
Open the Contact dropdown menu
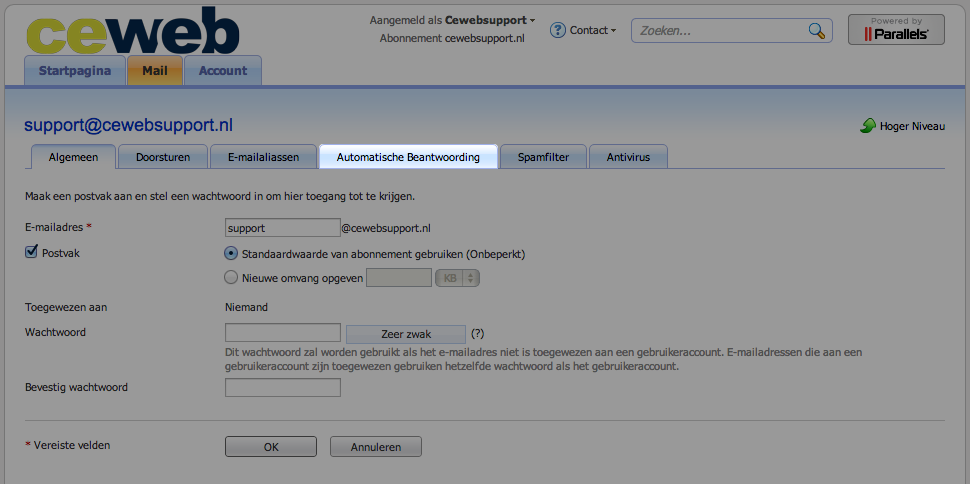pos(592,31)
